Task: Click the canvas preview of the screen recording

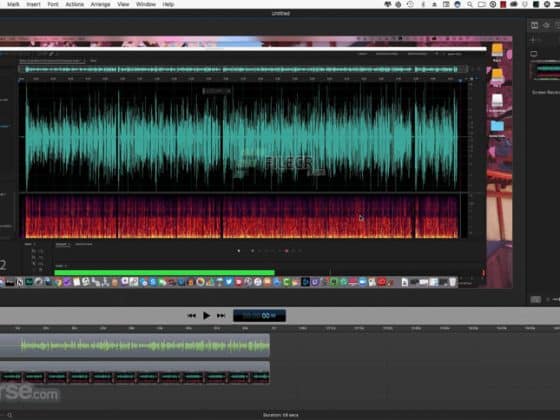Action: point(256,162)
